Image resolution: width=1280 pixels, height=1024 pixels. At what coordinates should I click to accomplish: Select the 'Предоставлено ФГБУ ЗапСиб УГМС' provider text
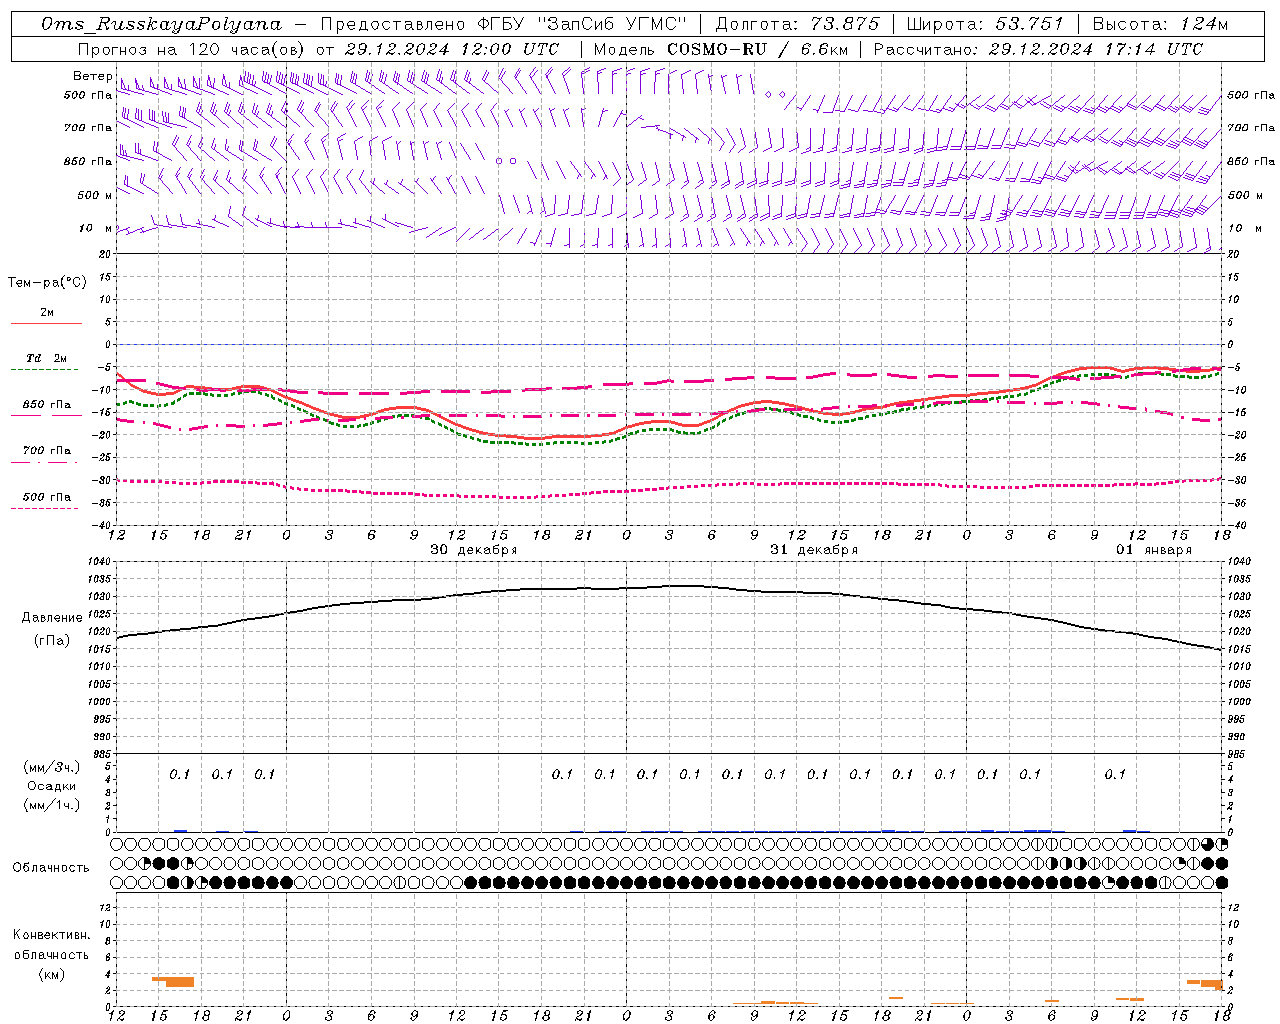(502, 24)
